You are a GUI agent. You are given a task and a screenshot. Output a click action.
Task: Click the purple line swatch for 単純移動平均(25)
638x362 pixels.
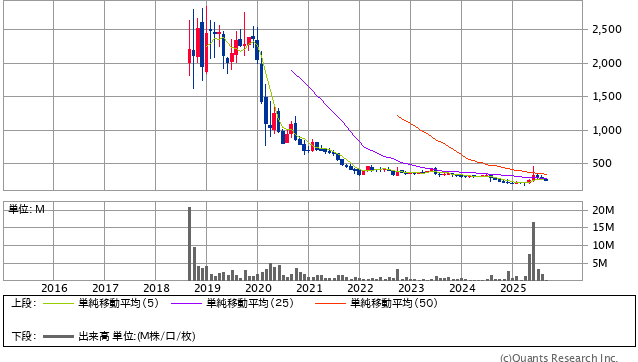pos(186,303)
